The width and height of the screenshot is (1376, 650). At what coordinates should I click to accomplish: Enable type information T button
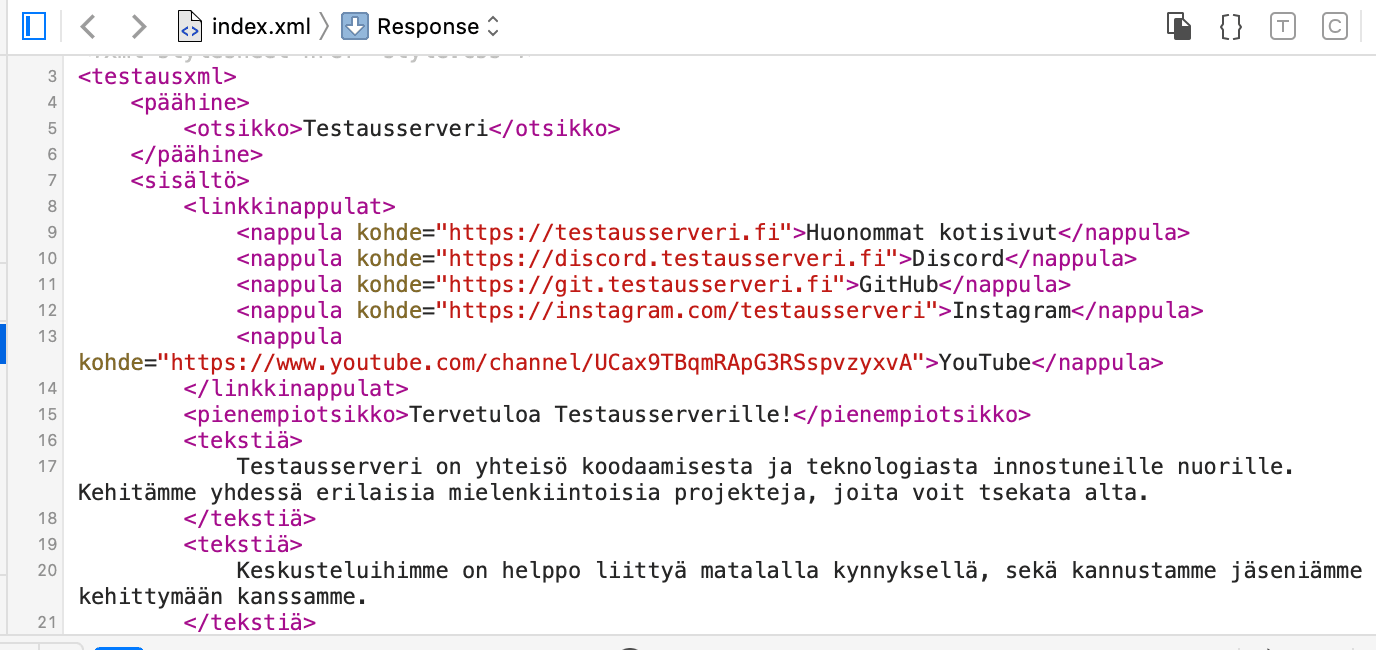tap(1282, 26)
